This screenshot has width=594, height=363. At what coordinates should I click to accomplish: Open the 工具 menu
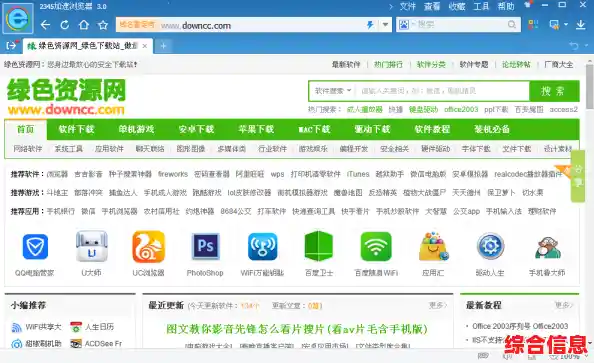(x=481, y=6)
